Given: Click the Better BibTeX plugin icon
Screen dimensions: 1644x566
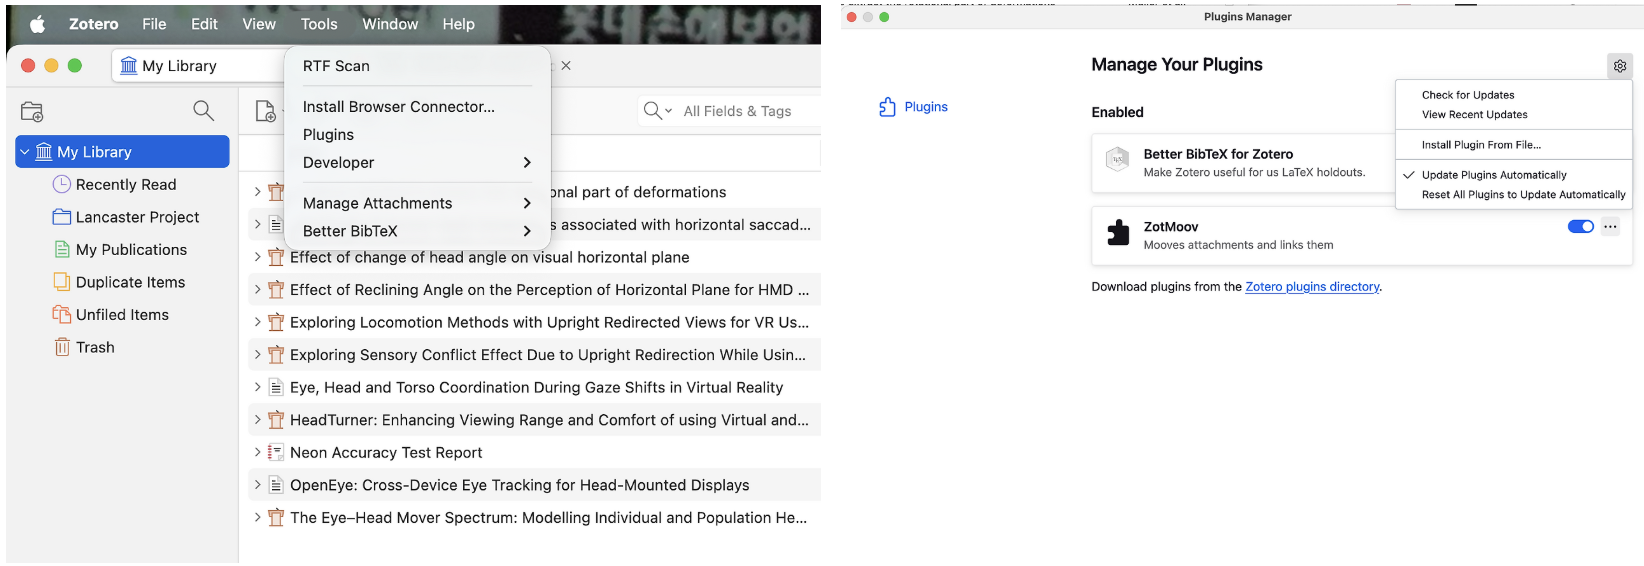Looking at the screenshot, I should point(1117,159).
